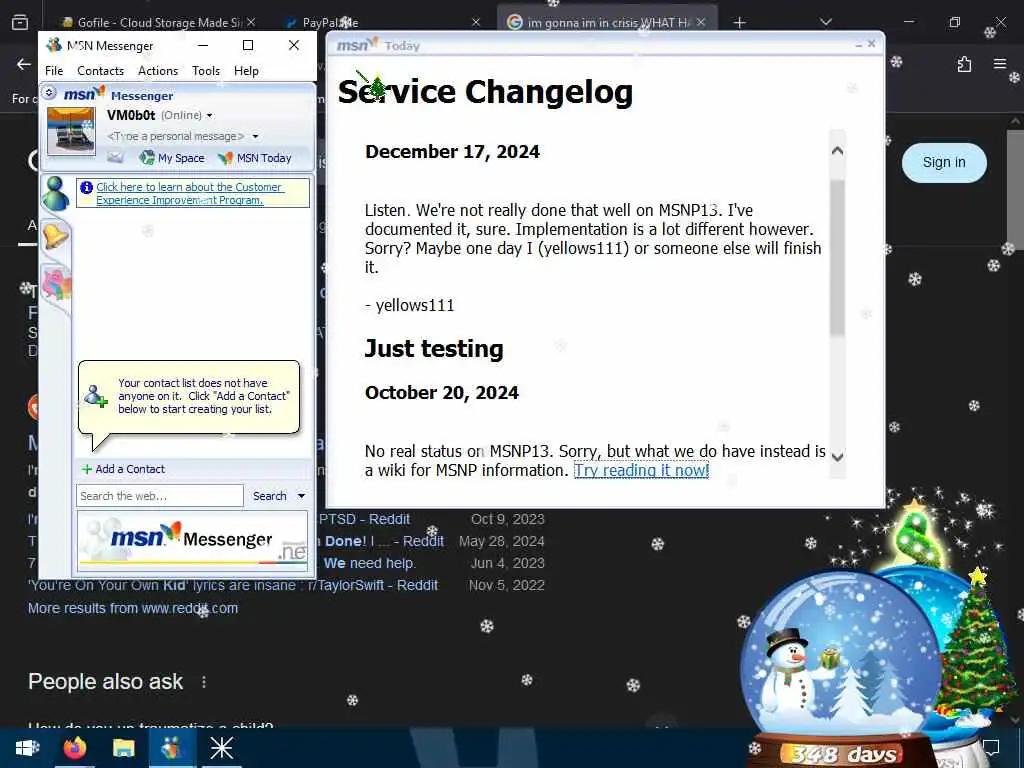Launch Firefox from the taskbar
The width and height of the screenshot is (1024, 768).
pos(75,748)
